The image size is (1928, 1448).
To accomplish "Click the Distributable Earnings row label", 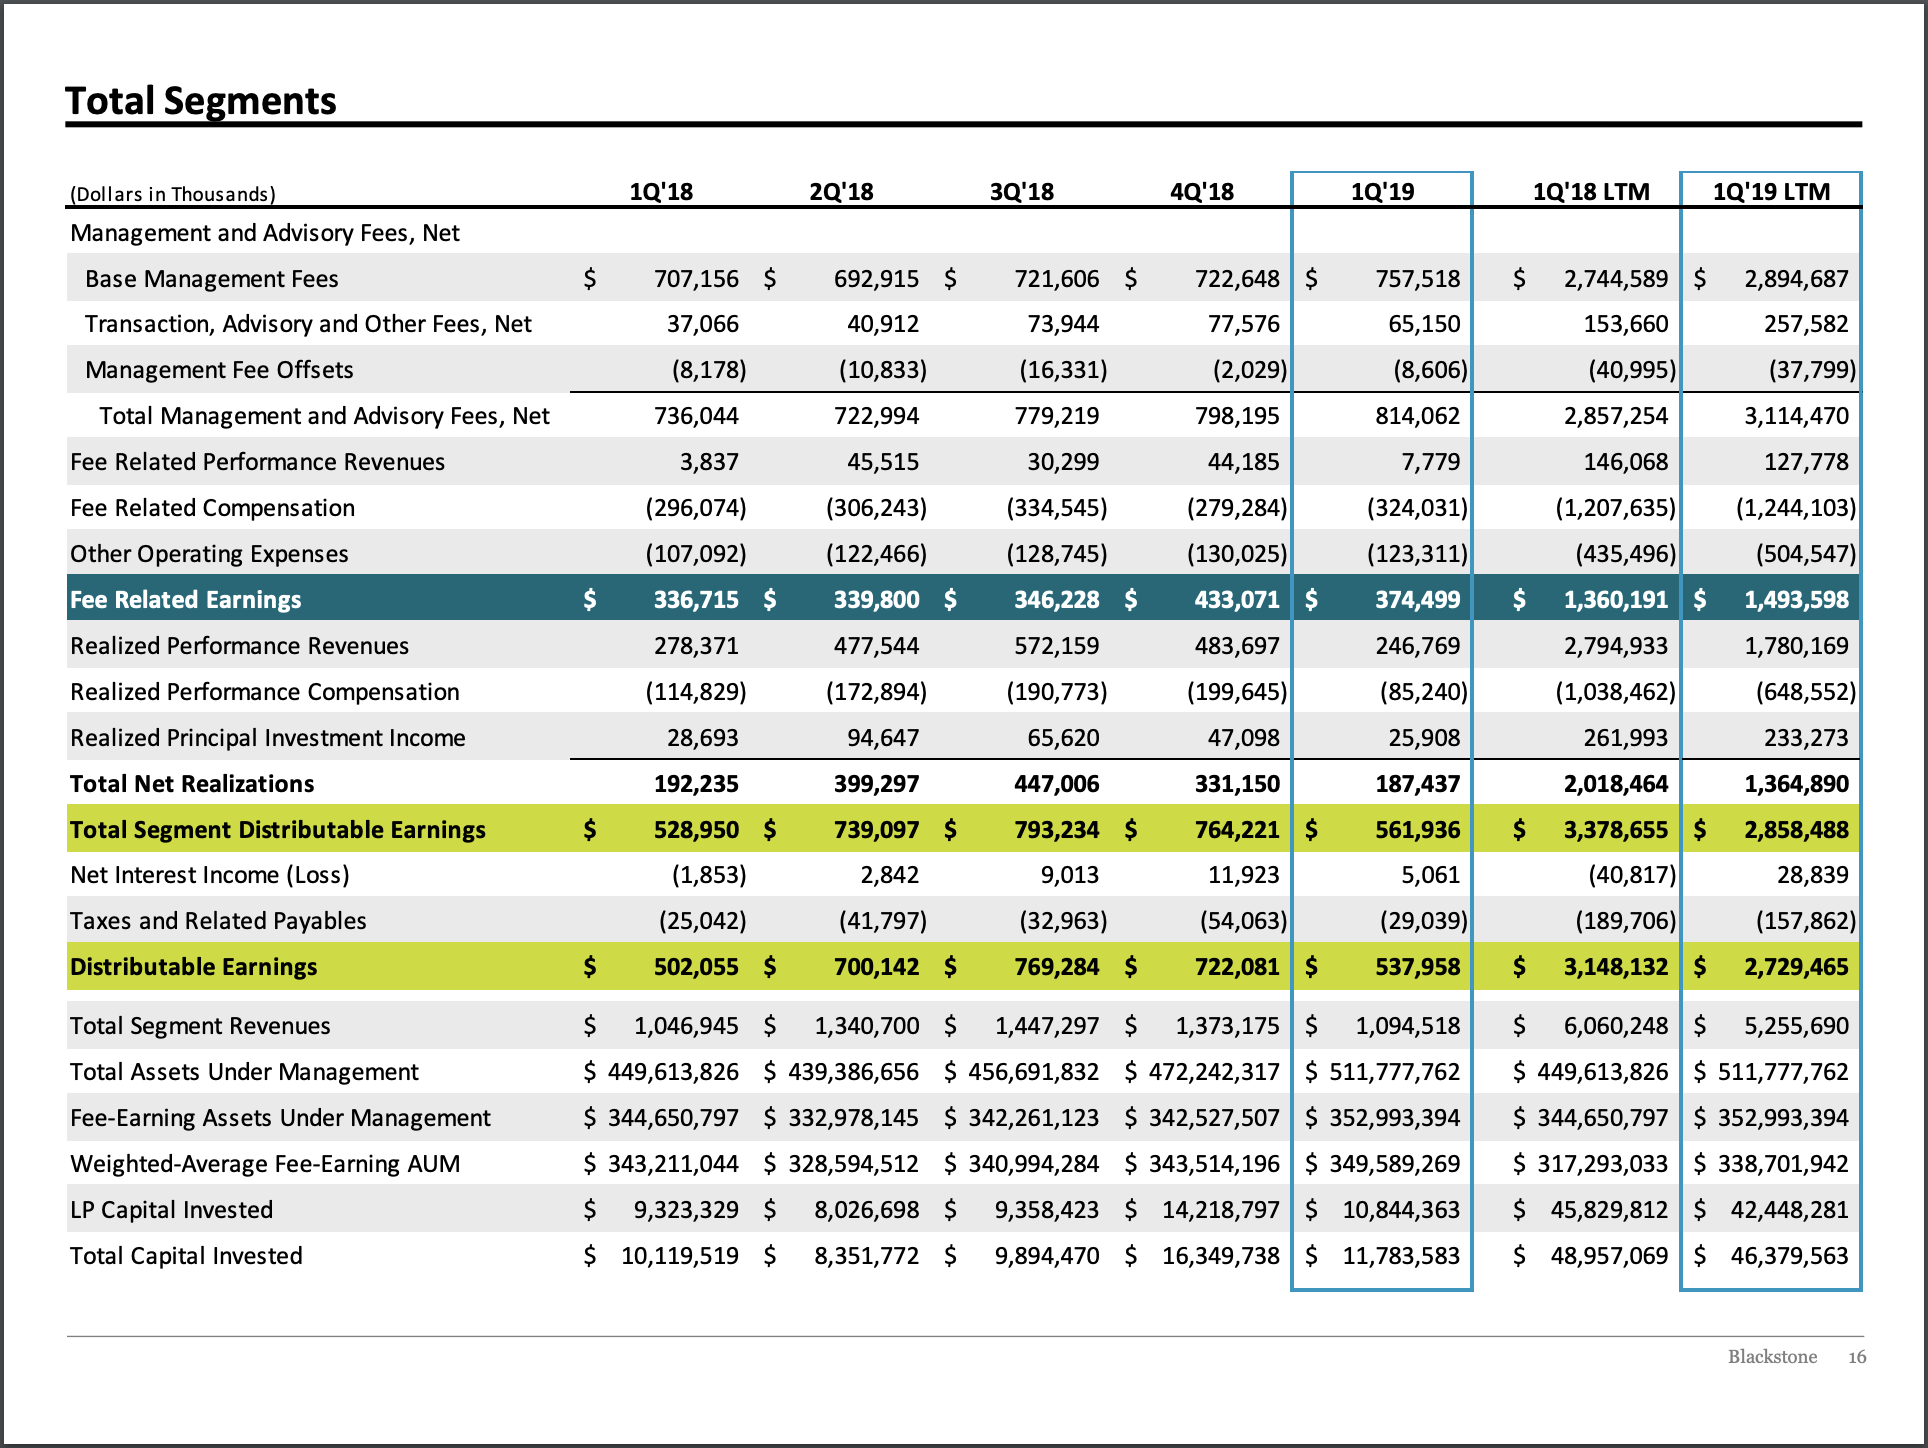I will [x=194, y=967].
